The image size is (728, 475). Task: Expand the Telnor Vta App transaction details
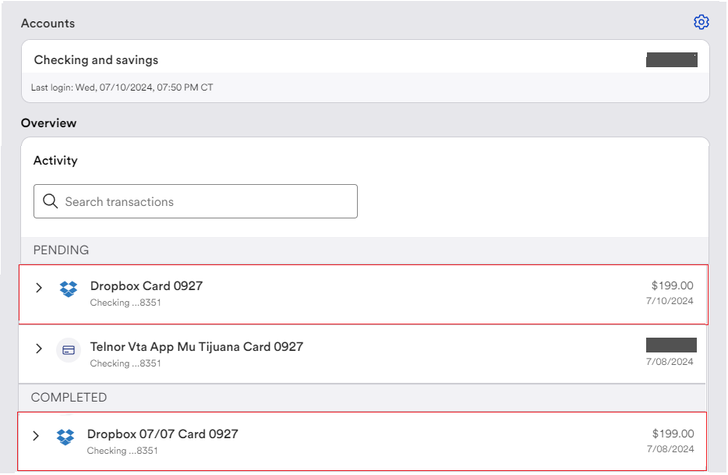pos(39,349)
